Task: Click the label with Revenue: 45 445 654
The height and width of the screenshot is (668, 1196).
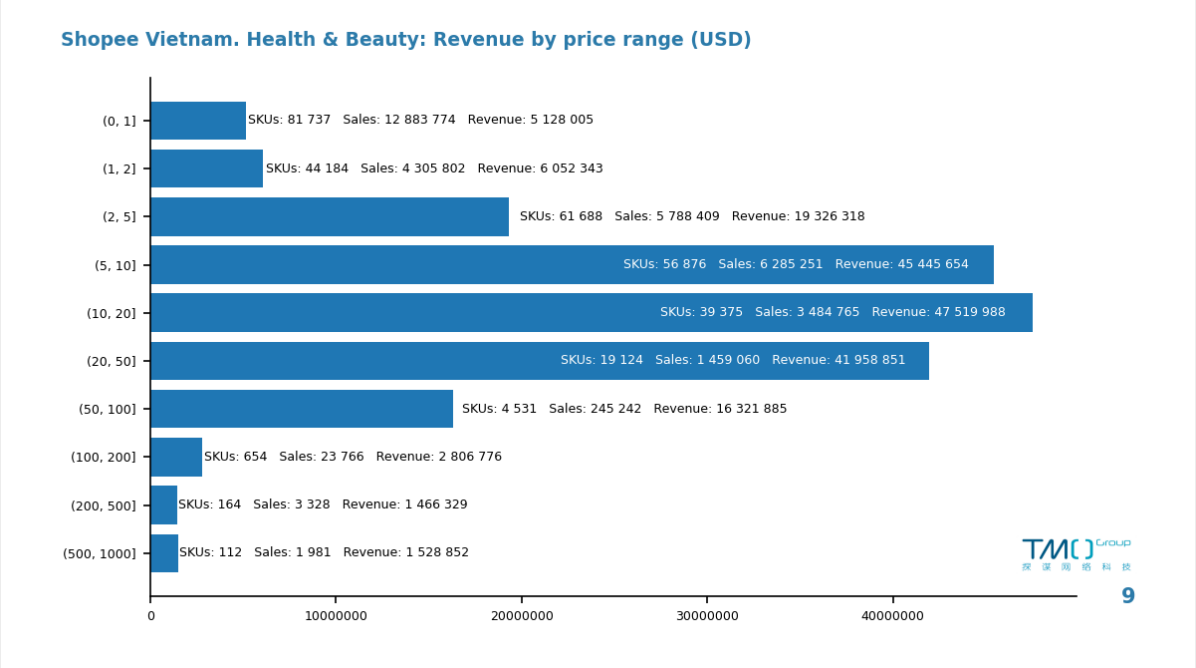Action: [x=796, y=264]
